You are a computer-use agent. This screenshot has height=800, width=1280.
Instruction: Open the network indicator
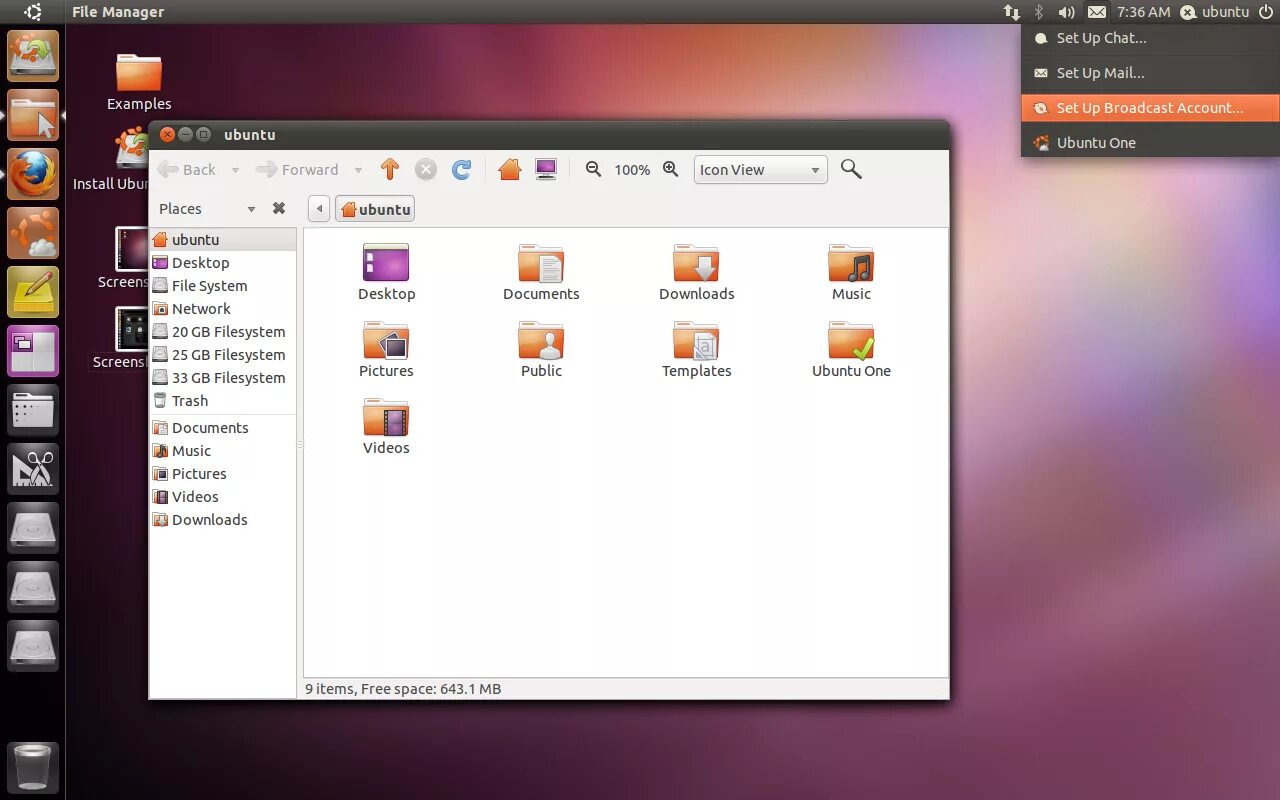point(1012,12)
